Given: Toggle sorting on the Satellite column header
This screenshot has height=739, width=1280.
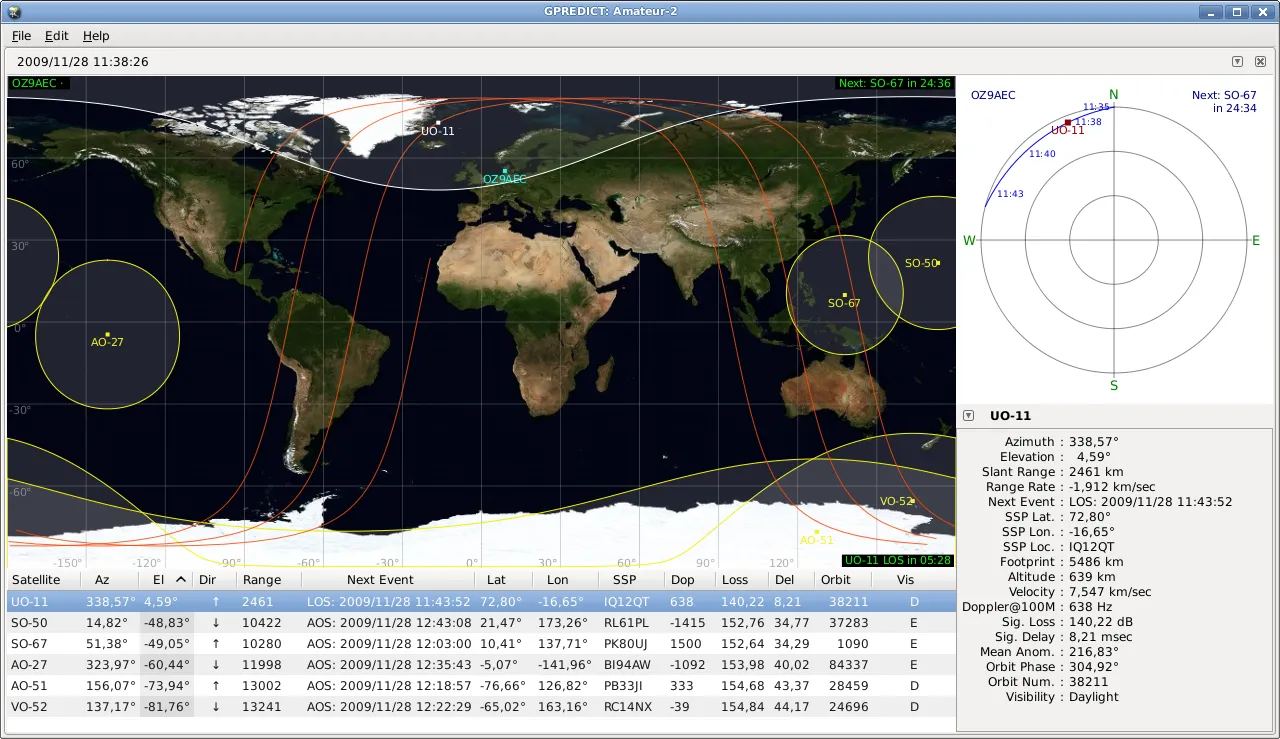Looking at the screenshot, I should (x=37, y=579).
